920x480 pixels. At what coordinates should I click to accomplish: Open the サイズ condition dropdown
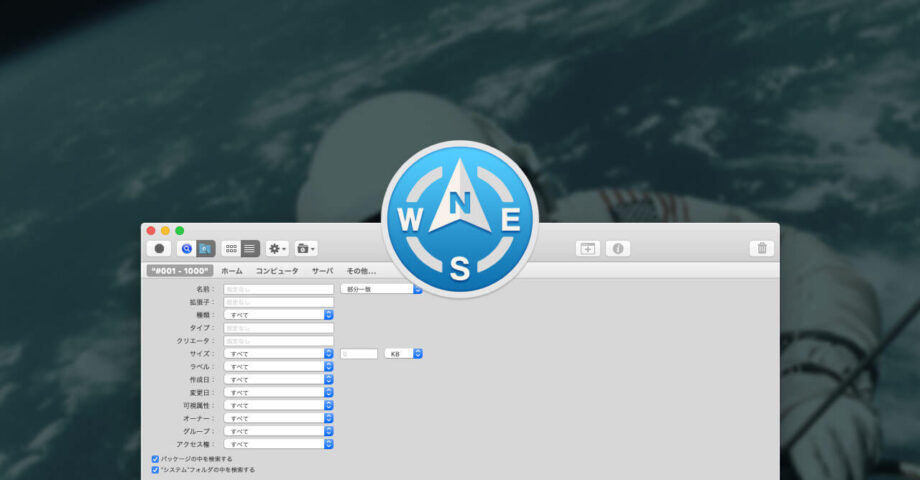tap(278, 353)
